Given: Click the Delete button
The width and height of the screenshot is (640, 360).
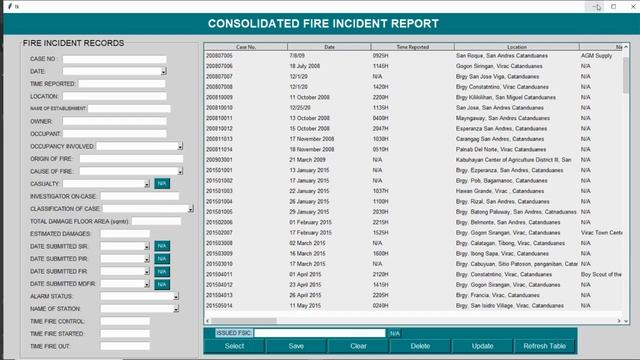Looking at the screenshot, I should point(420,346).
